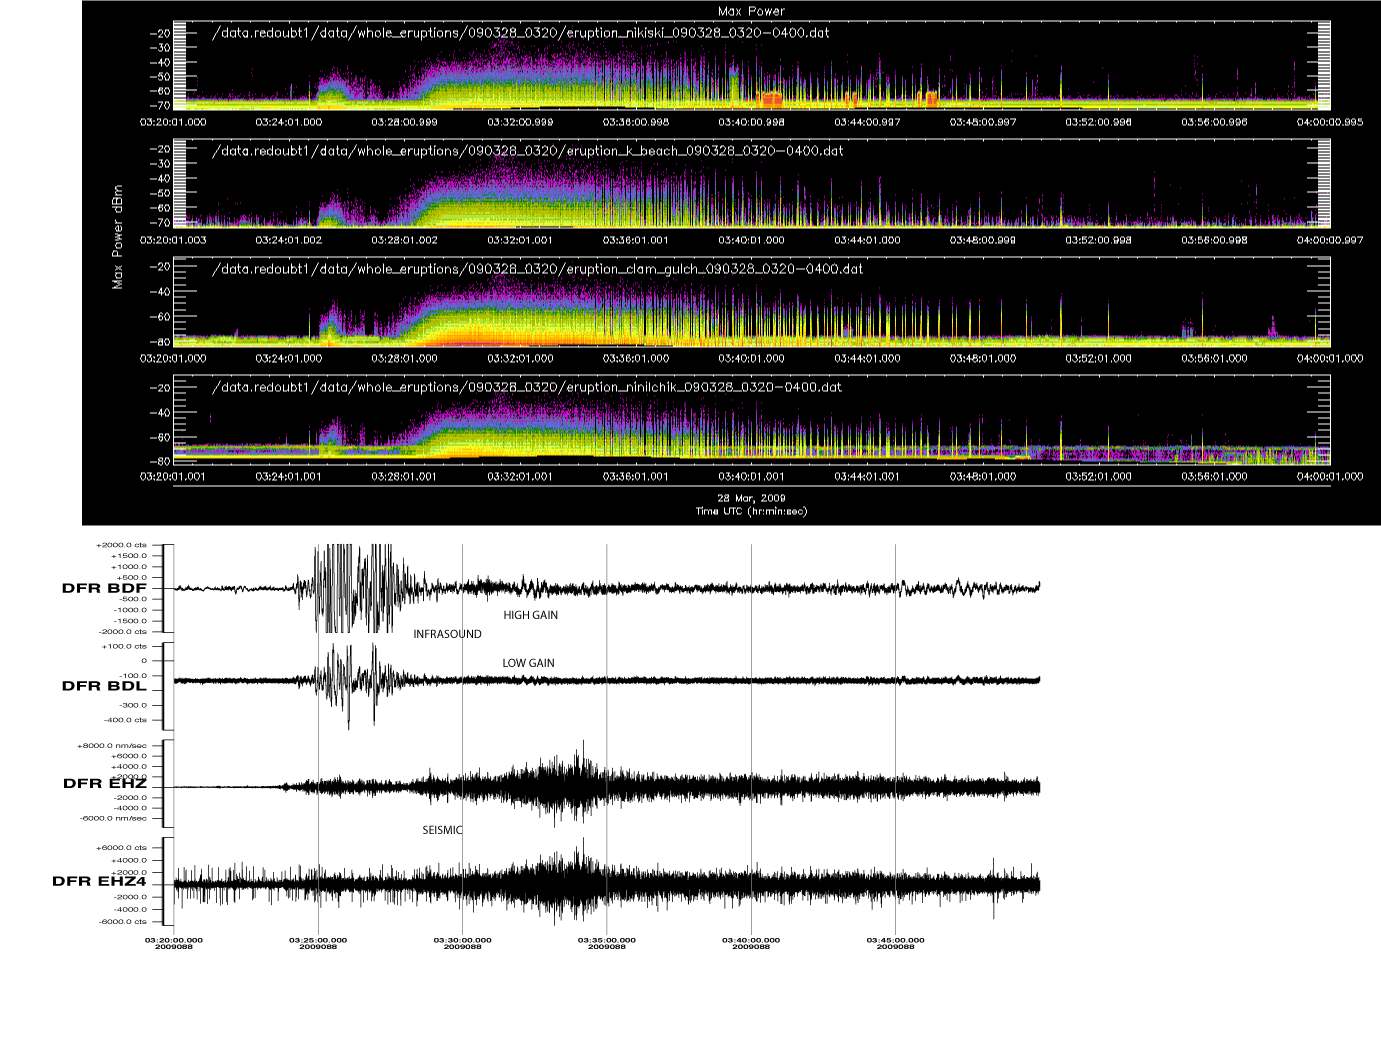
Task: Click the 03:36:00.998 time tick label
Action: (x=636, y=122)
